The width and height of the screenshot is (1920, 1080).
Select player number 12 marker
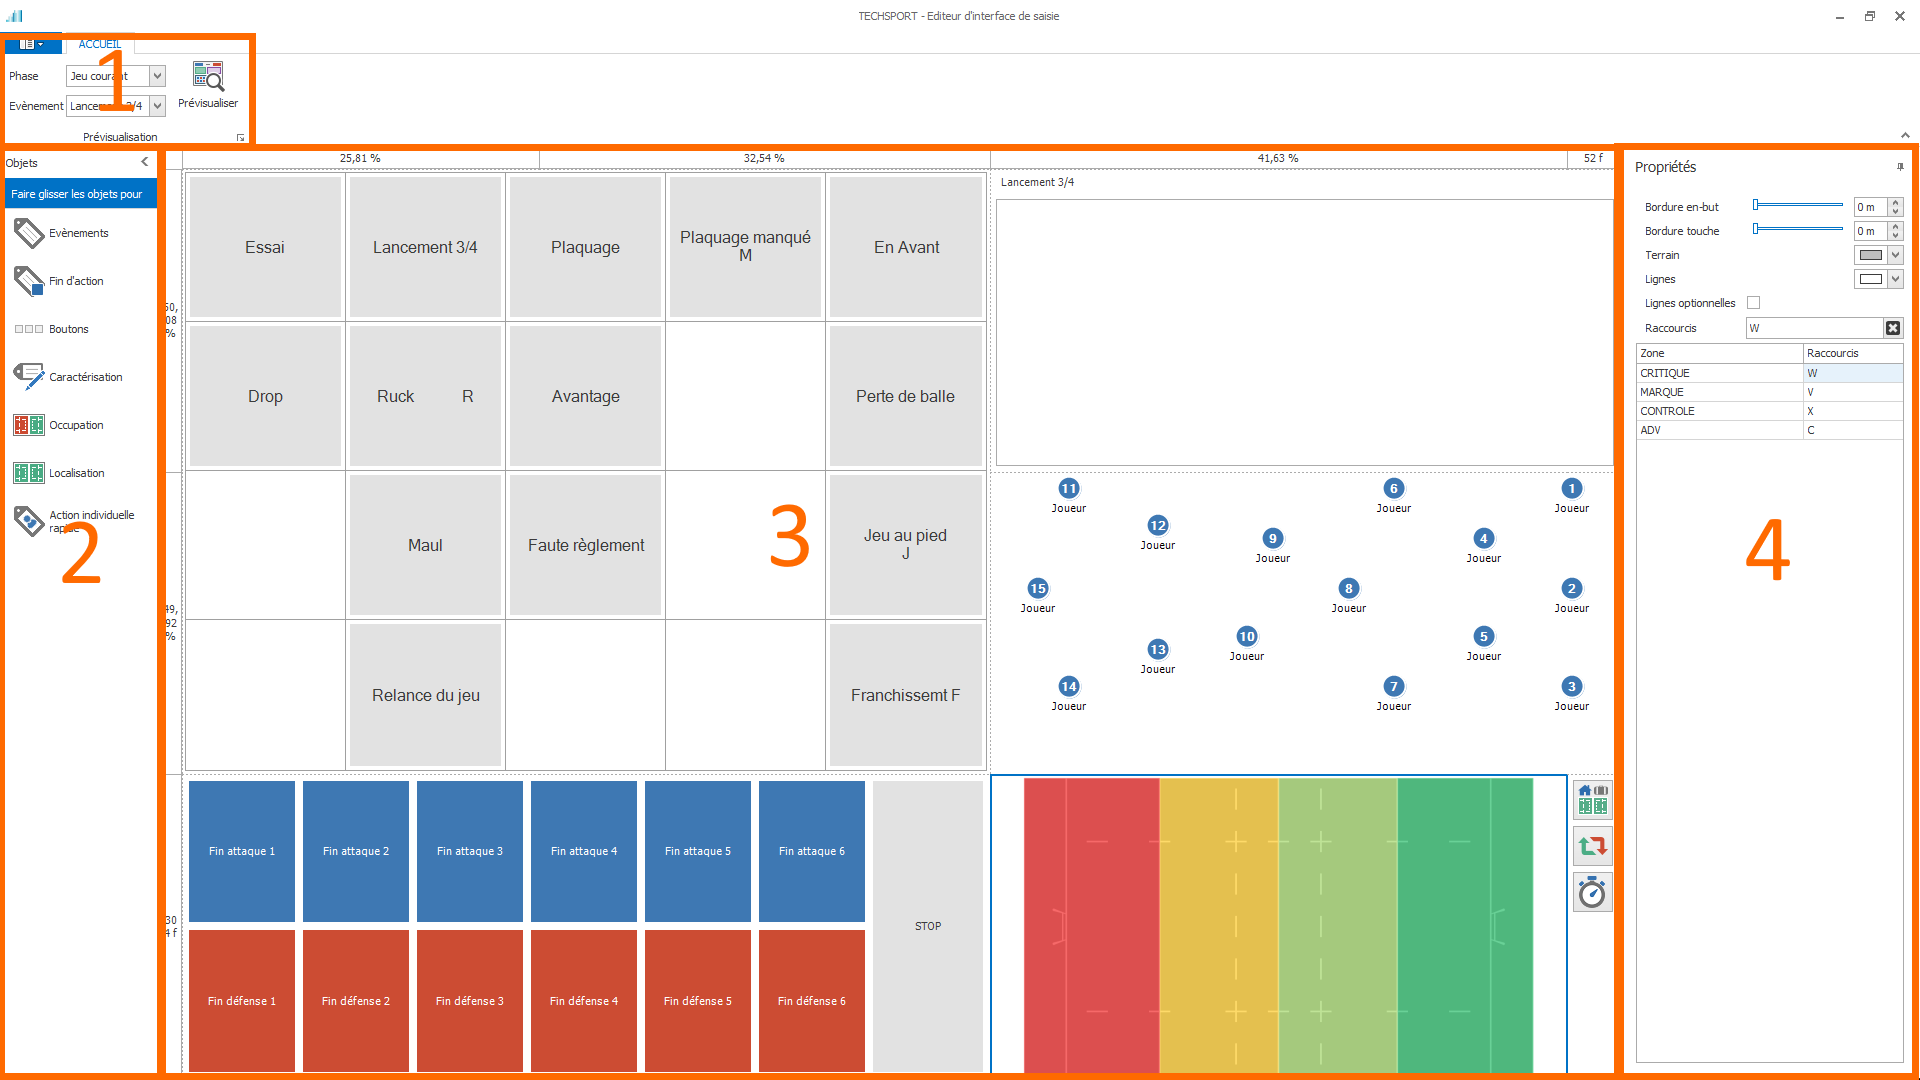coord(1158,525)
